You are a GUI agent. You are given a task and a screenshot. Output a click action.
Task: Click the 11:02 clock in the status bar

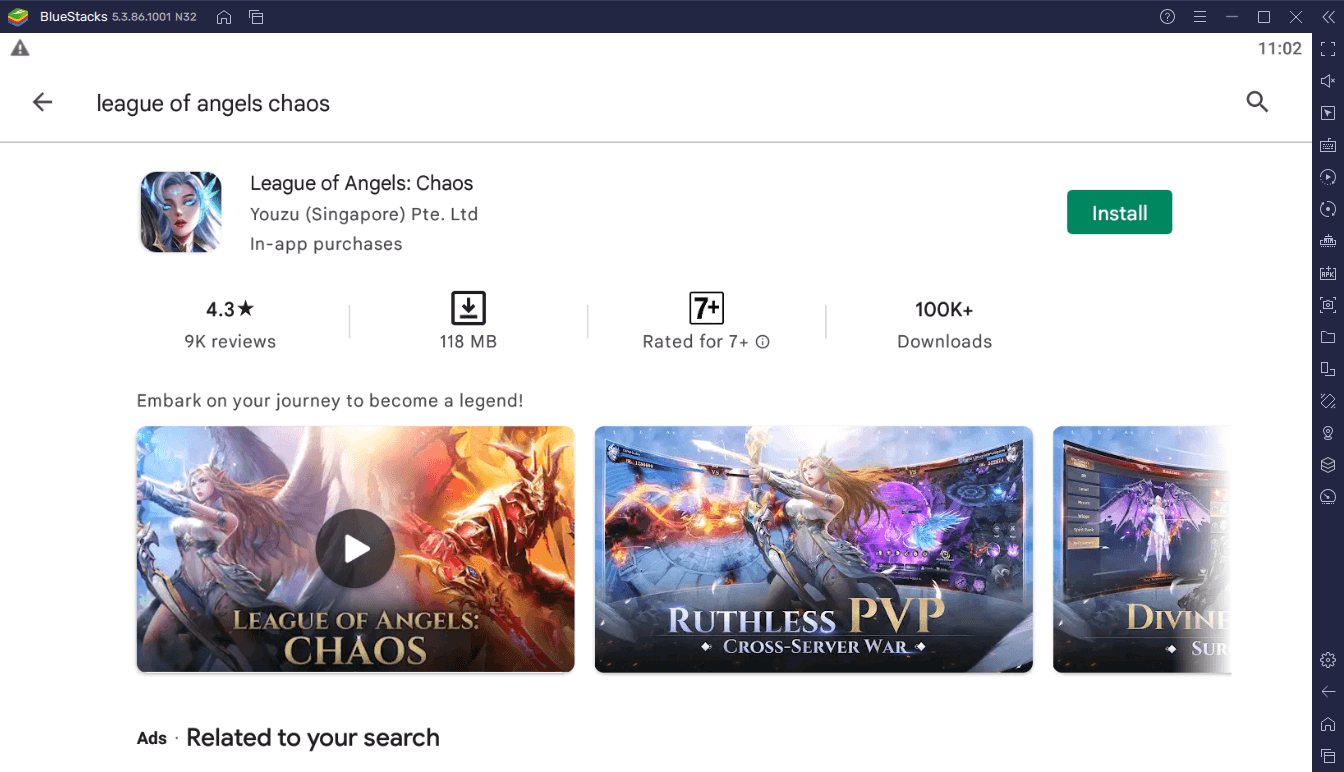1279,49
